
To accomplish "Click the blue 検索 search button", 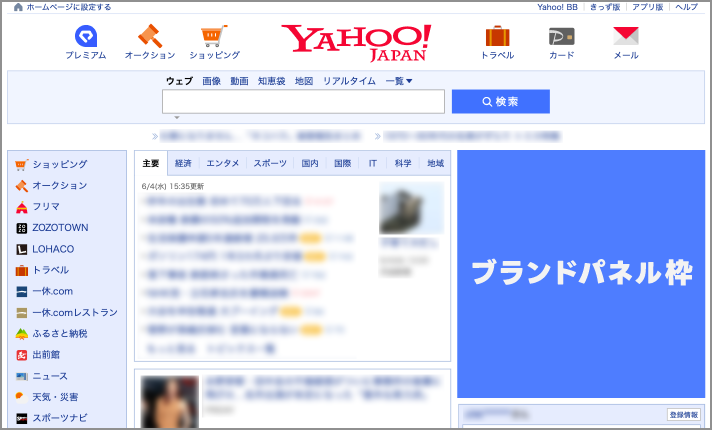I will tap(500, 102).
